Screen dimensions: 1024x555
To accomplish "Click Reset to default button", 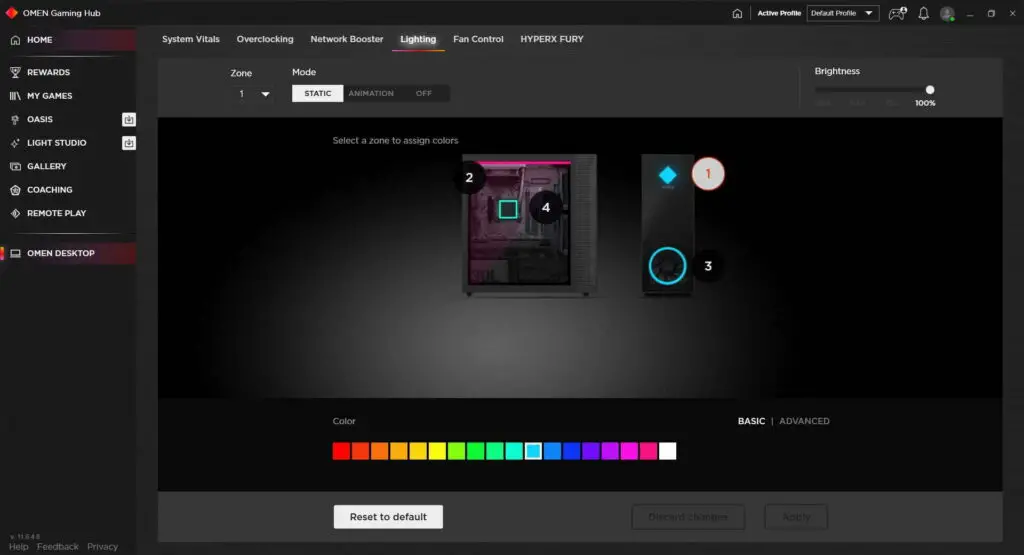I will (x=388, y=517).
